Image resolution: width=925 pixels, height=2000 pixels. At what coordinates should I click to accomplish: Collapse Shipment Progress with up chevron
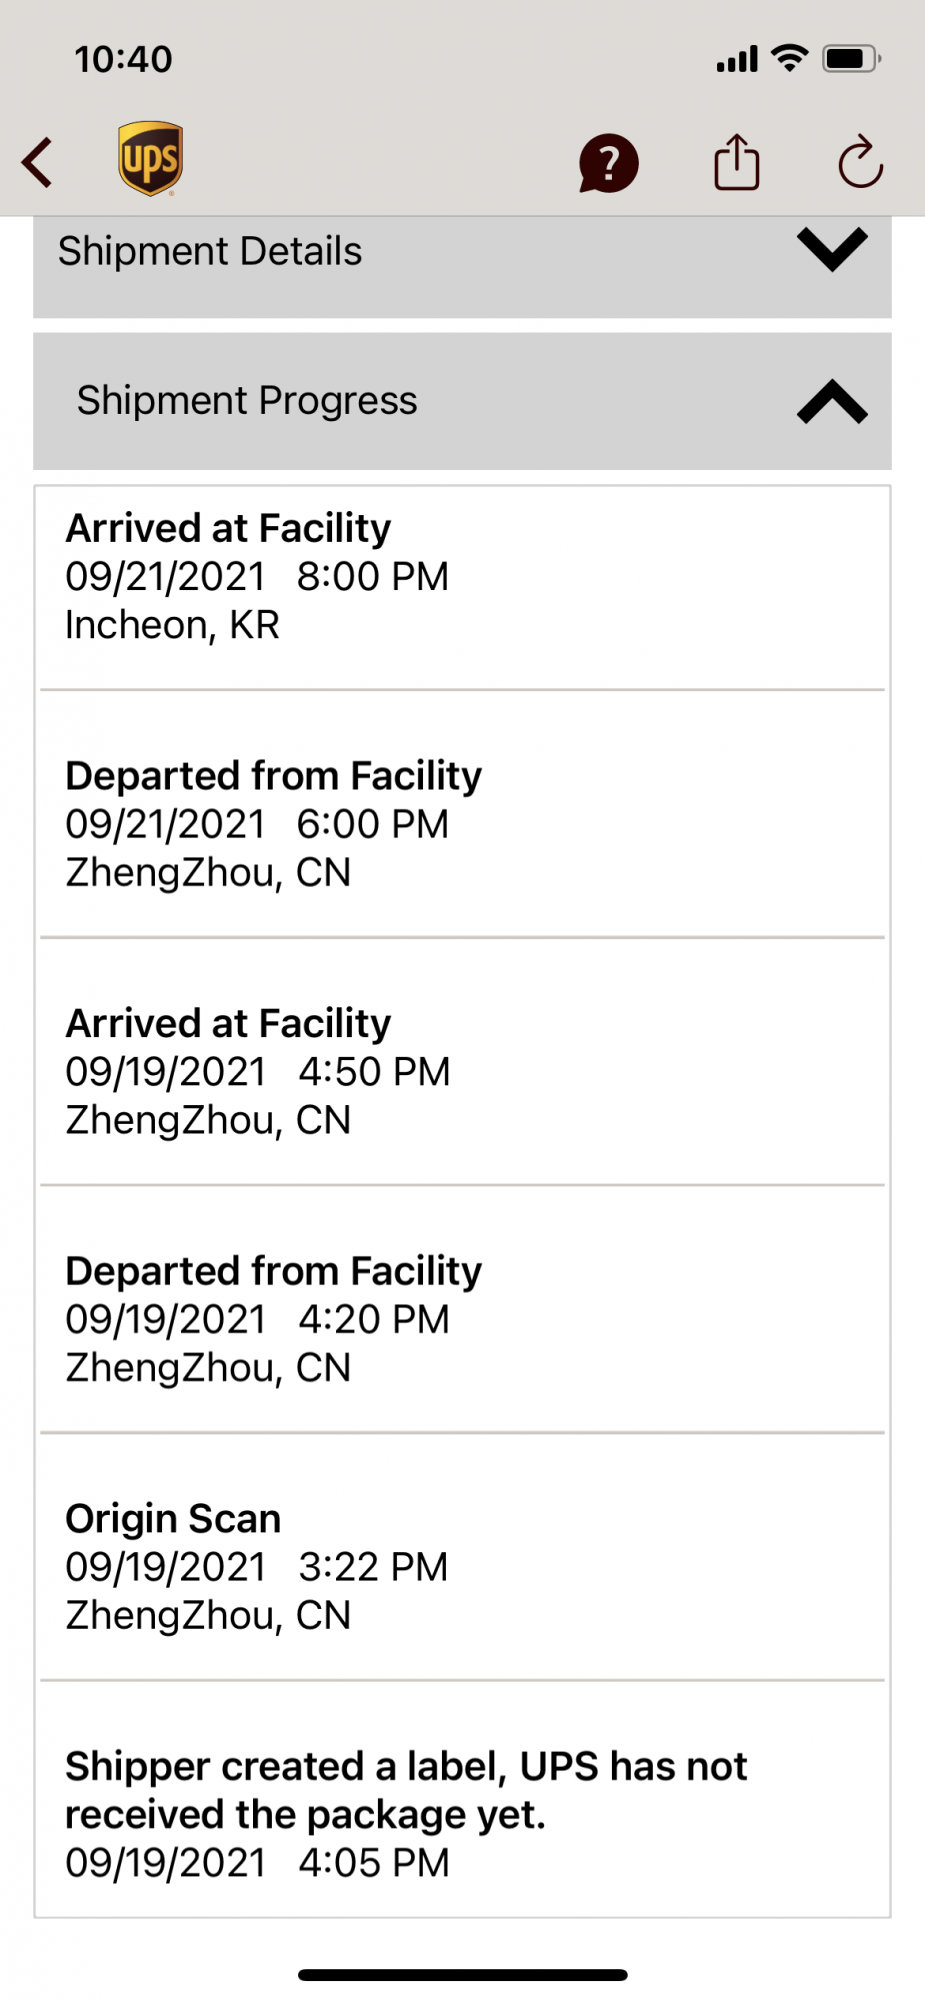coord(832,401)
